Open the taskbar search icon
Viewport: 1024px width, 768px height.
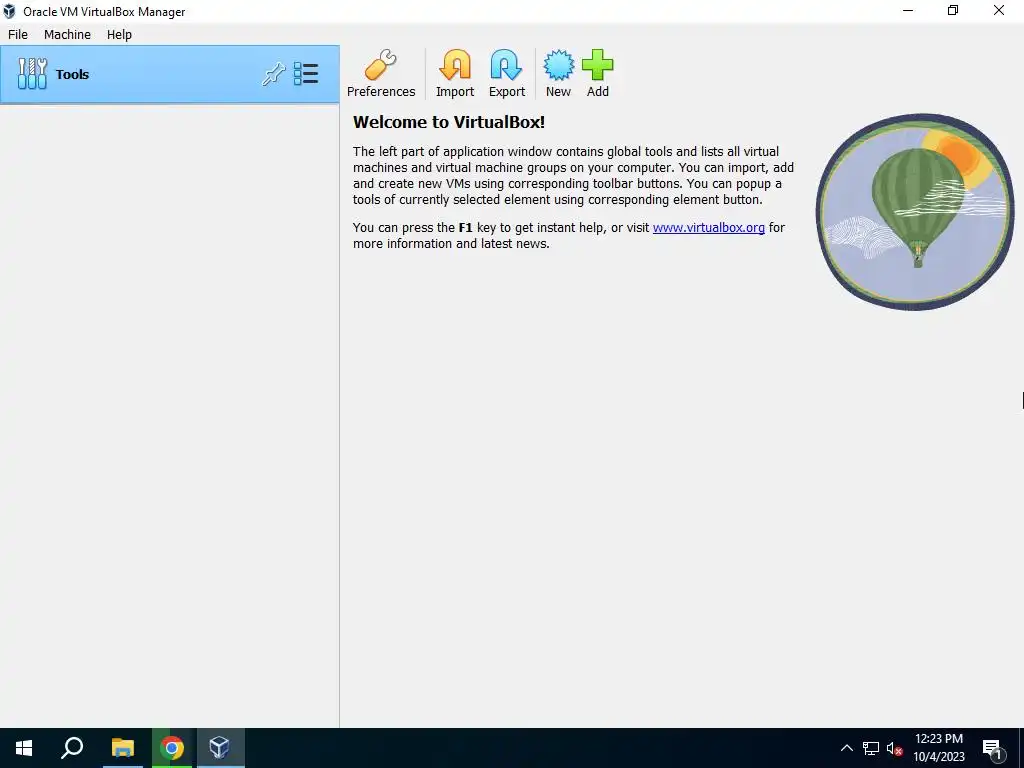pos(72,748)
